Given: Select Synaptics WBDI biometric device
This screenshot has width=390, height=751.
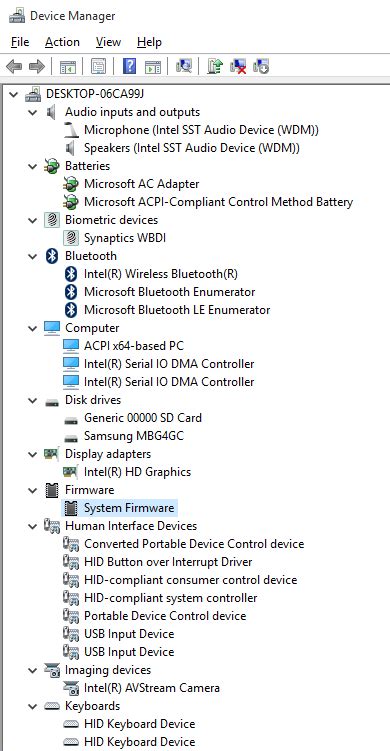Looking at the screenshot, I should coord(125,238).
